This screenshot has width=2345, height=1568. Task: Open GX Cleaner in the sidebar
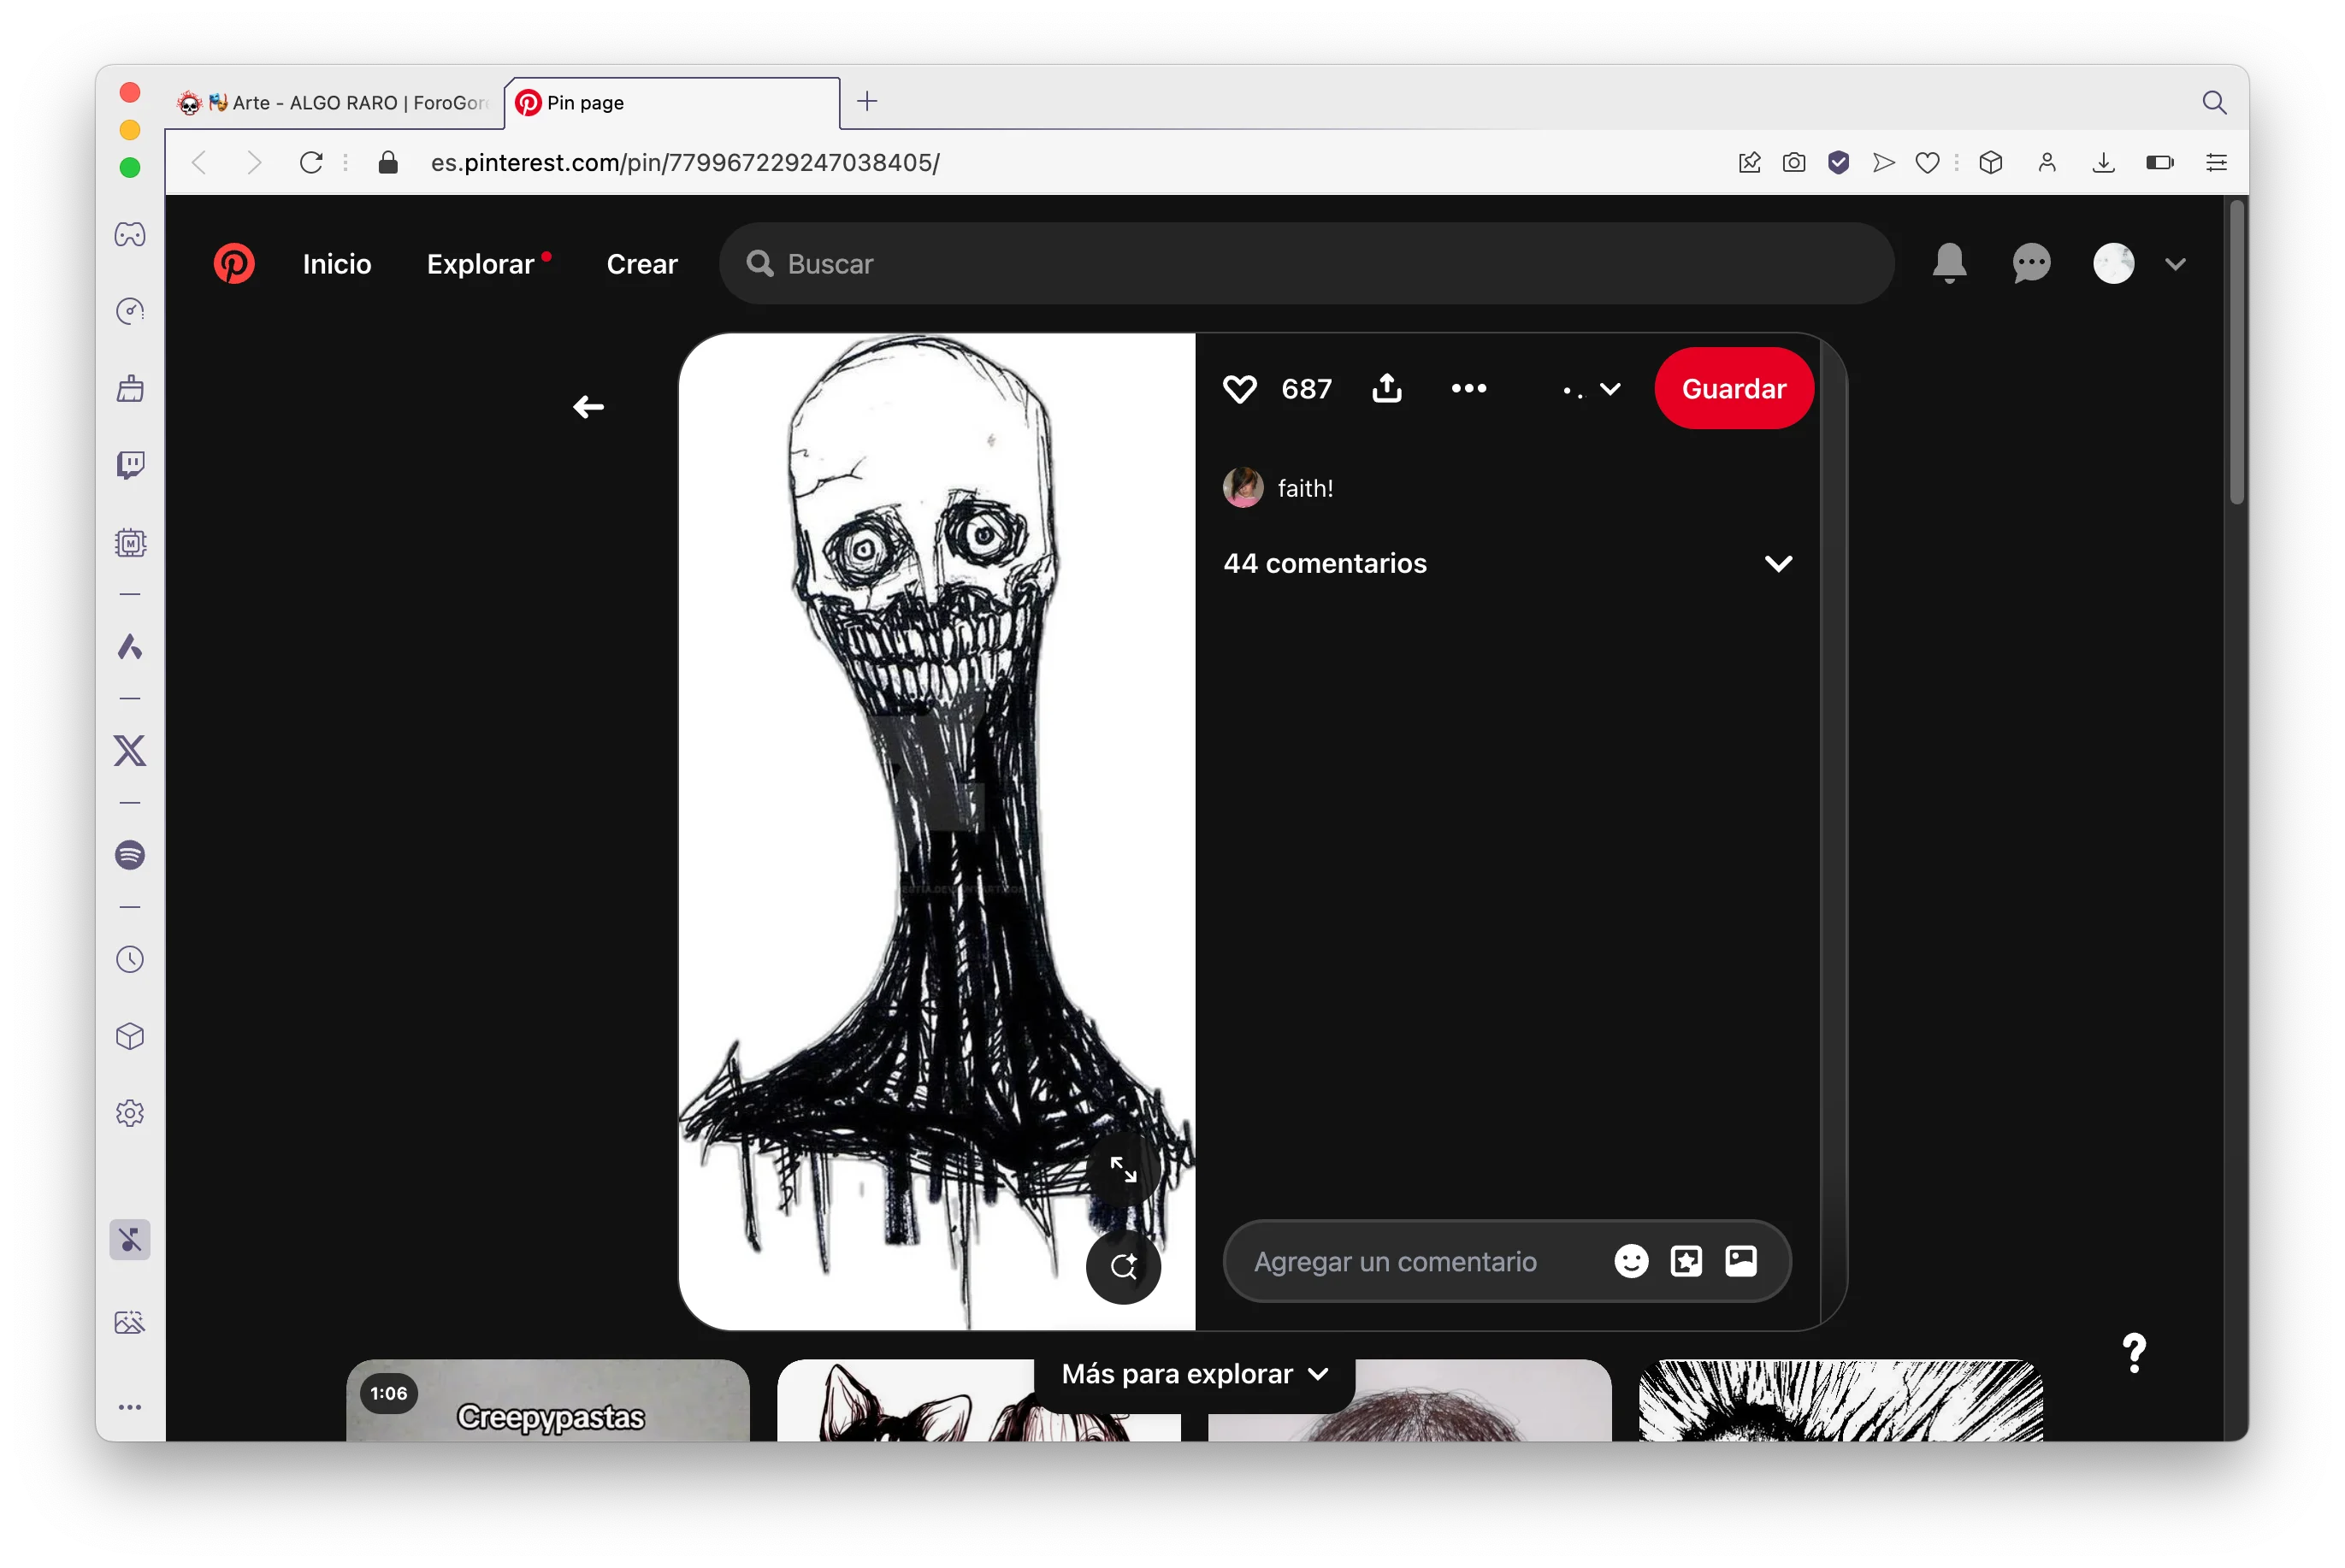(x=130, y=388)
